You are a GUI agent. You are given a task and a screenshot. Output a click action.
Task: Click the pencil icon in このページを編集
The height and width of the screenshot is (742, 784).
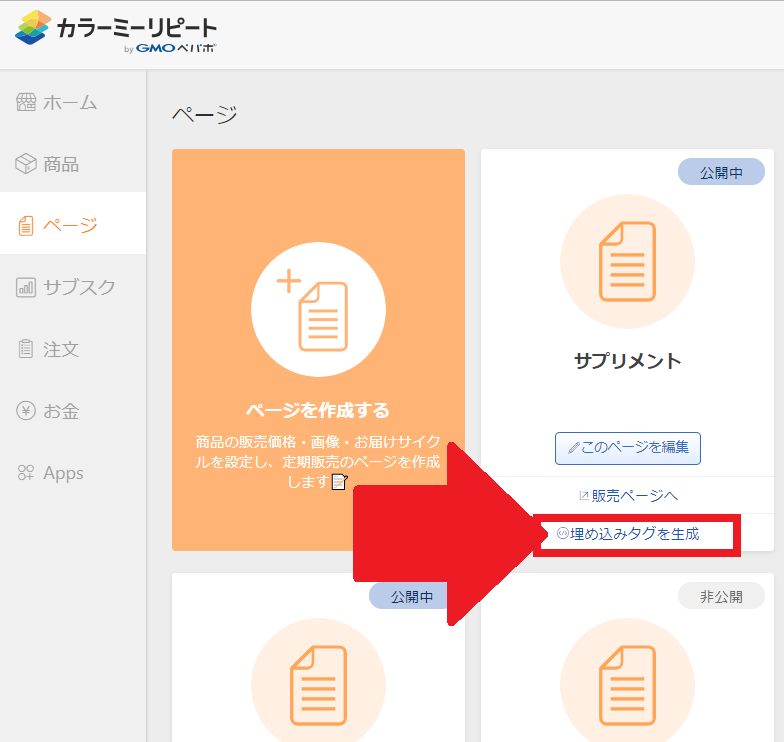(574, 448)
